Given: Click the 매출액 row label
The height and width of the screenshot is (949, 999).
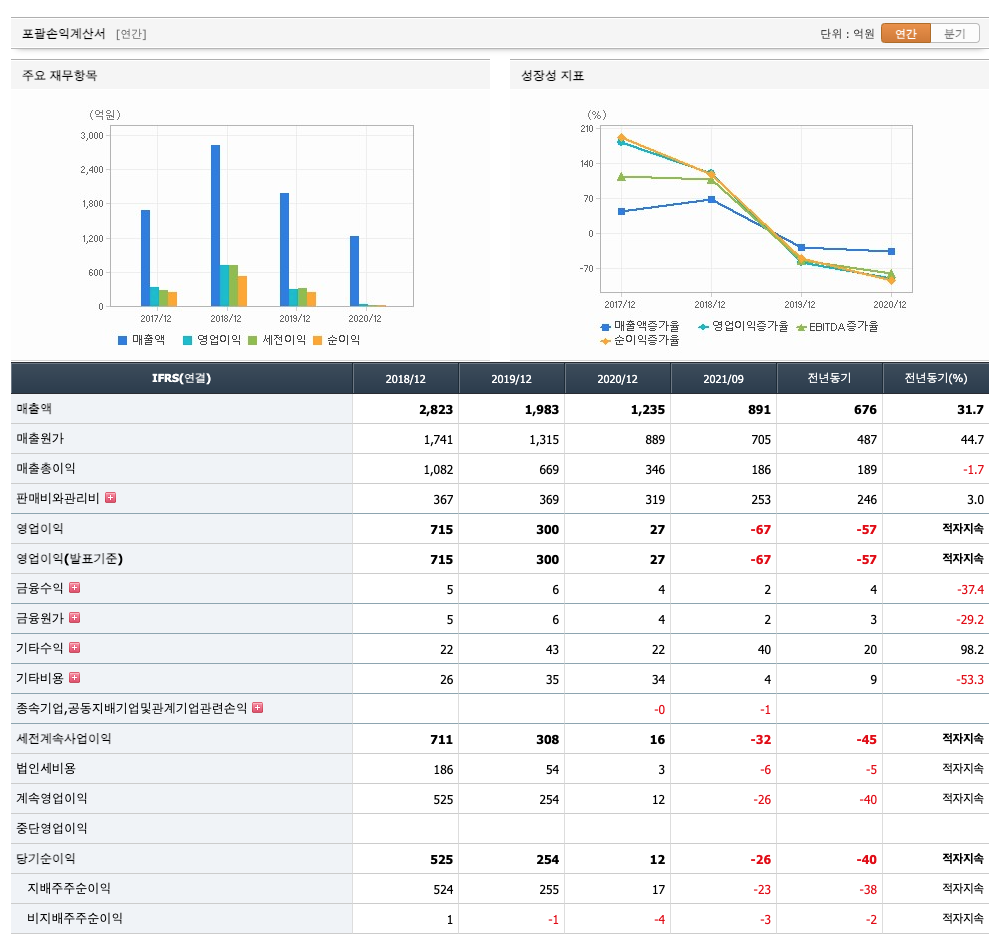Looking at the screenshot, I should pos(34,409).
